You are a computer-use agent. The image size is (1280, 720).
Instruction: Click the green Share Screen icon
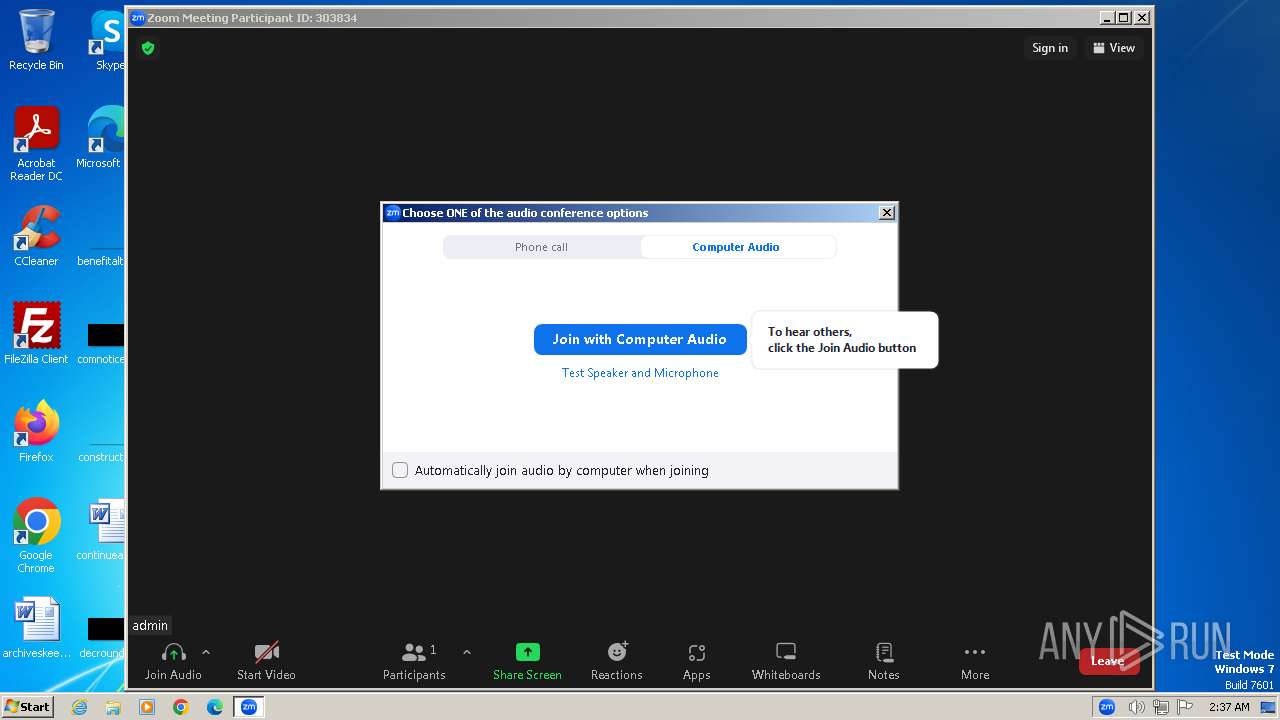(x=527, y=652)
